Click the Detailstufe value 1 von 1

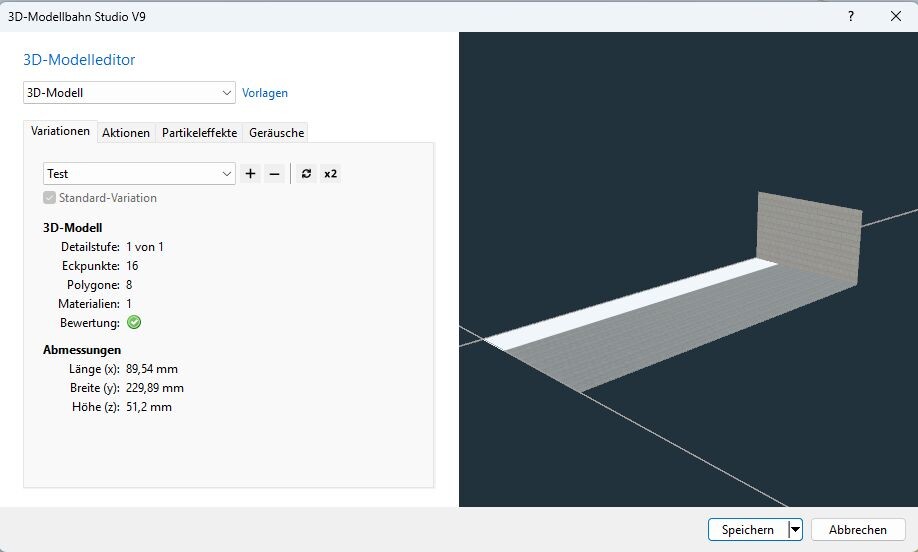(x=145, y=247)
